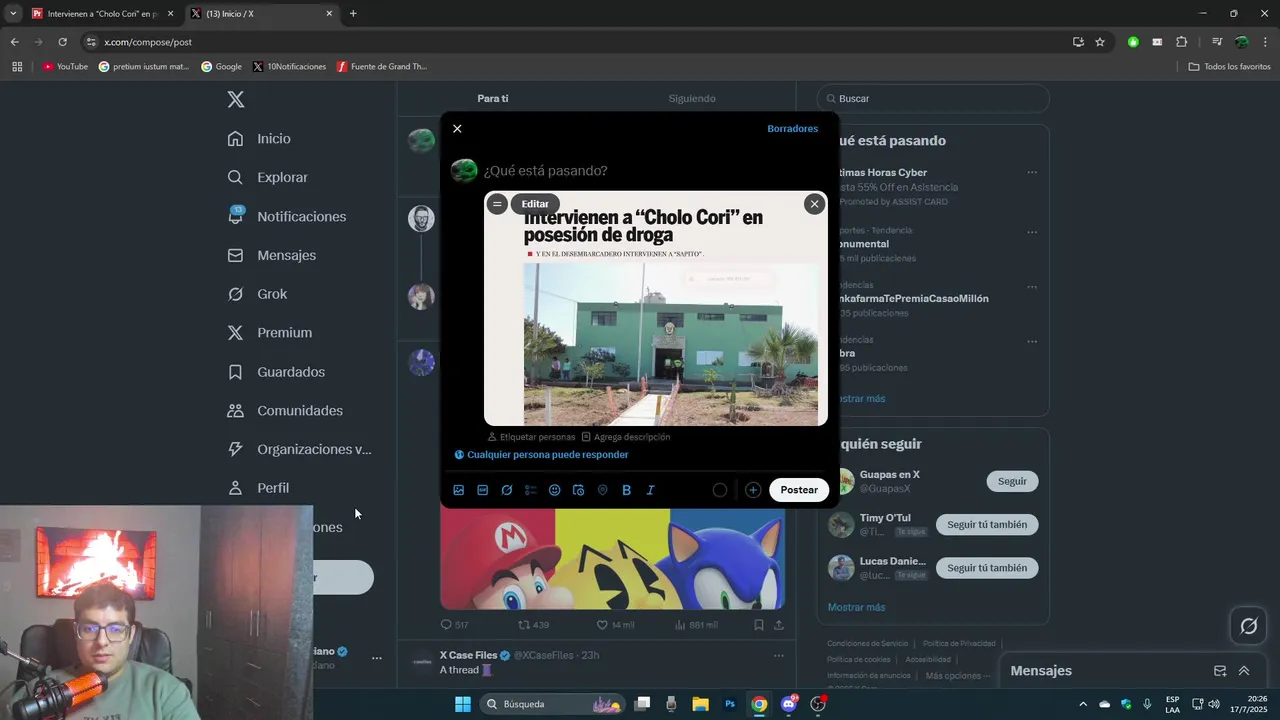Open Borradores drafts link
This screenshot has width=1280, height=720.
click(792, 129)
